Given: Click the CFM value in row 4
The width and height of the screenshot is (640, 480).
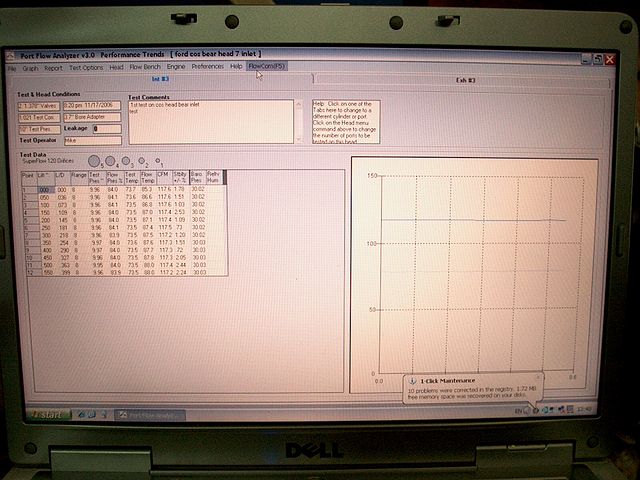Looking at the screenshot, I should (164, 212).
